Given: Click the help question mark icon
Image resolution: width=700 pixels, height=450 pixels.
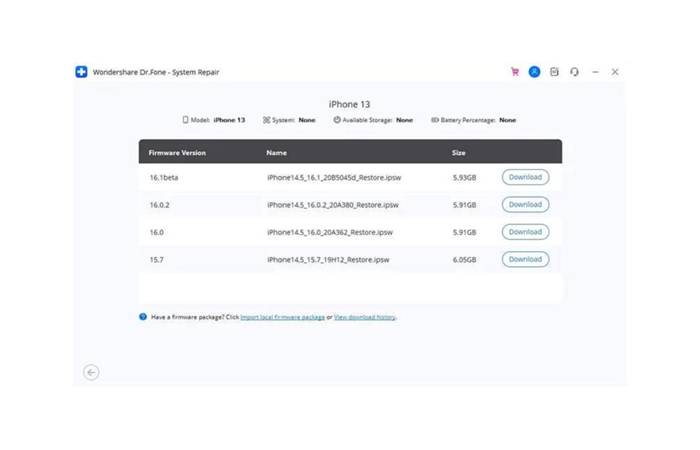Looking at the screenshot, I should (143, 317).
